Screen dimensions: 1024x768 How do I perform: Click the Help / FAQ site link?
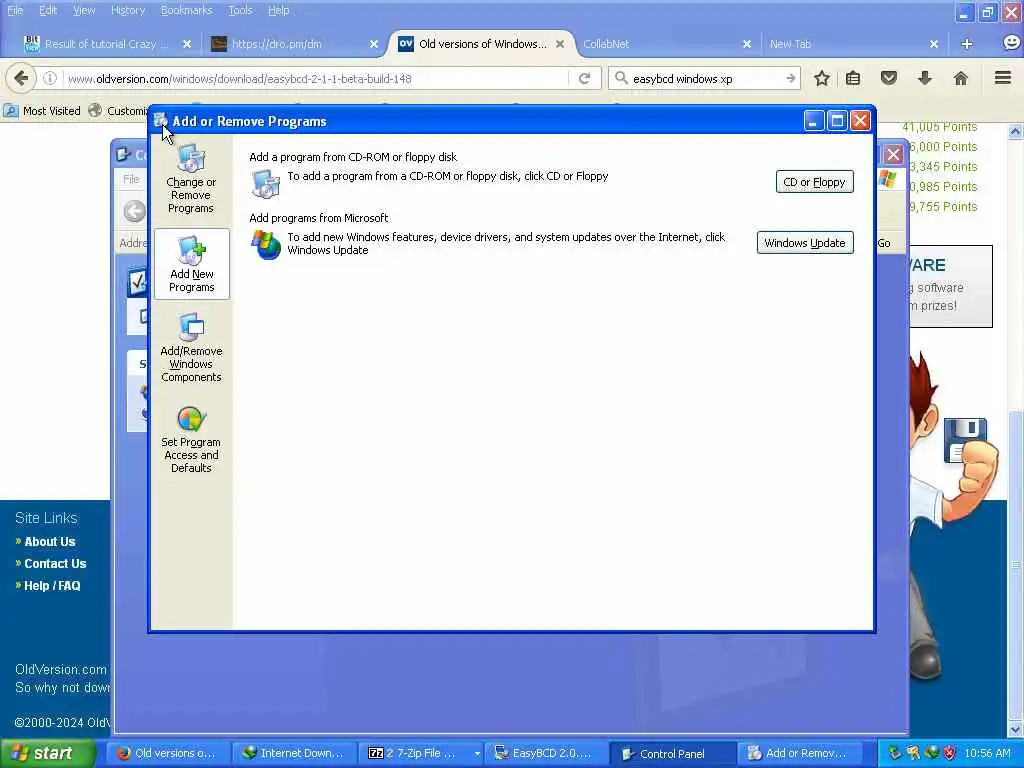pos(52,586)
